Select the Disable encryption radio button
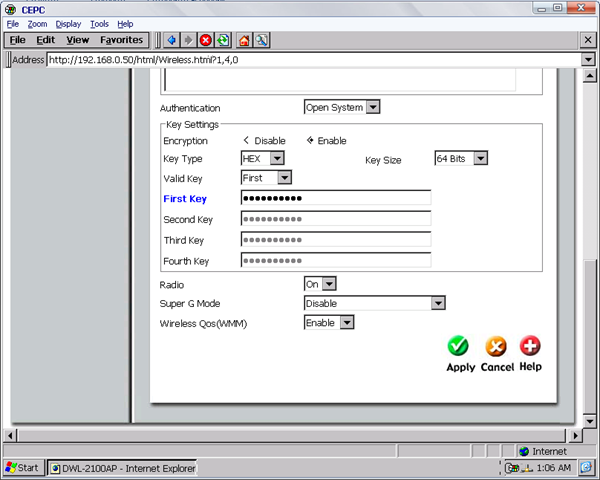 point(247,141)
